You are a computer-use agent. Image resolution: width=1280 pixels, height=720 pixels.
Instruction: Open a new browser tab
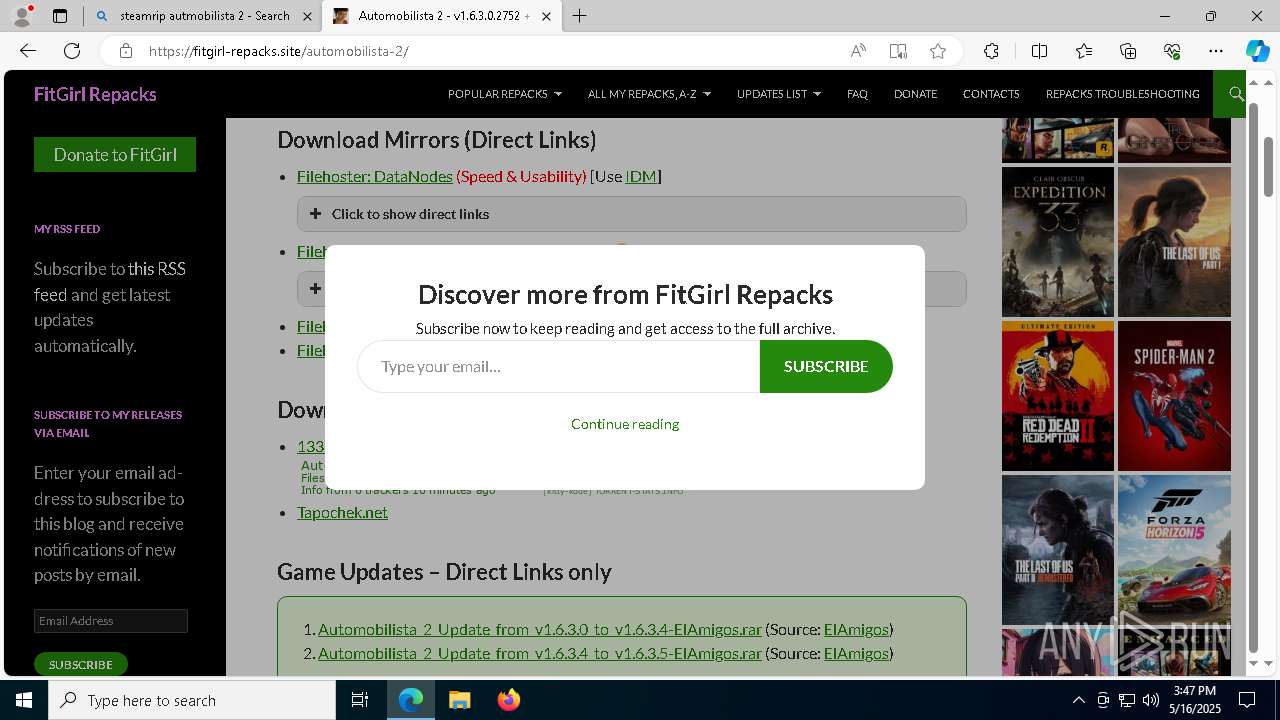click(x=579, y=16)
